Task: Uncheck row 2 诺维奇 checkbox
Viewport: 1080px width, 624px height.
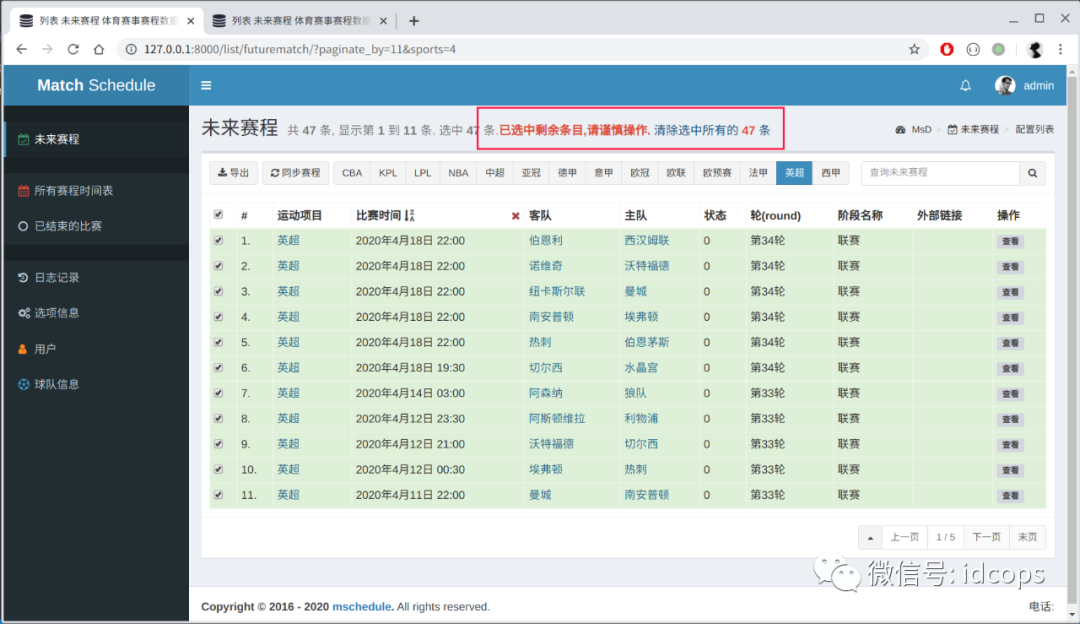Action: click(x=218, y=266)
